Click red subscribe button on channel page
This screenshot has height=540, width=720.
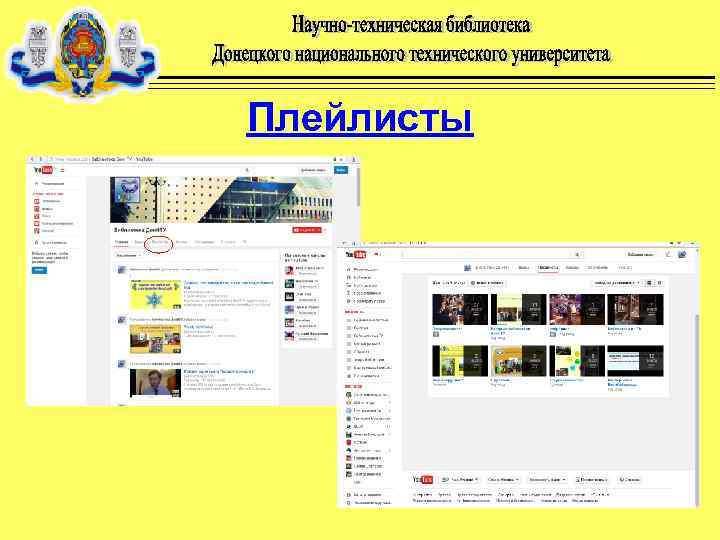tap(307, 230)
